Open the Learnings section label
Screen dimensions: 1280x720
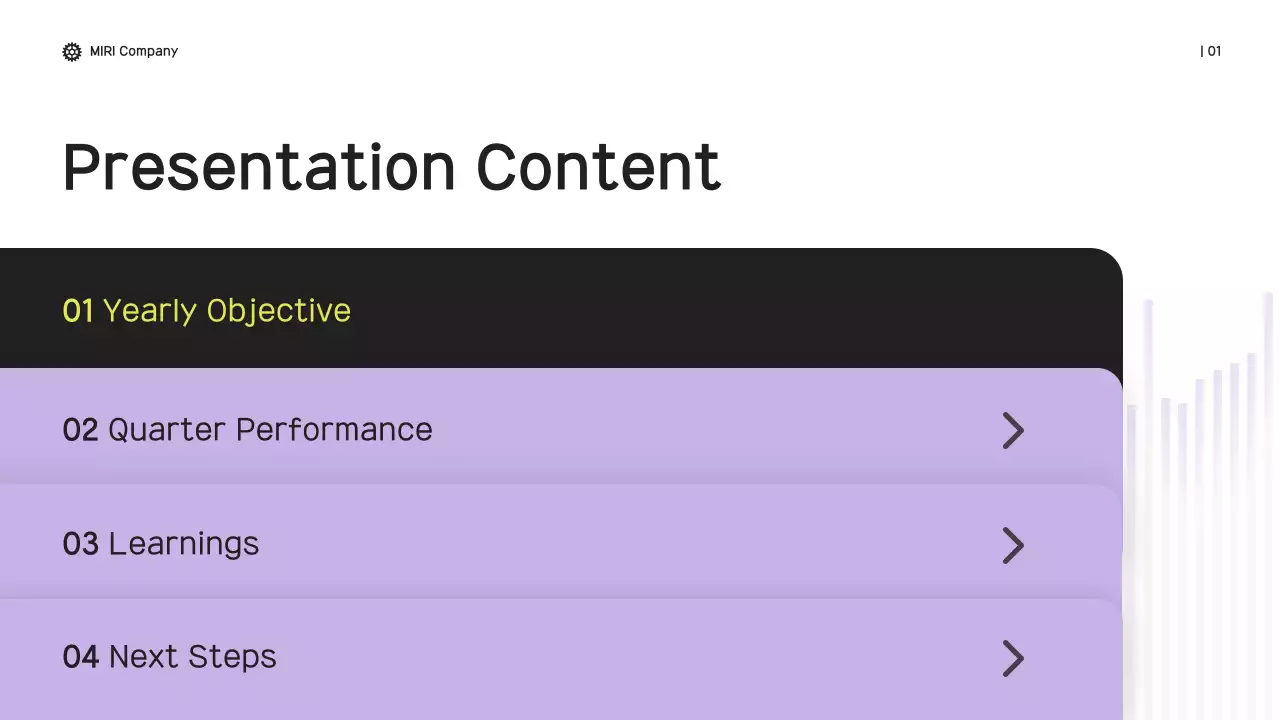pyautogui.click(x=183, y=544)
